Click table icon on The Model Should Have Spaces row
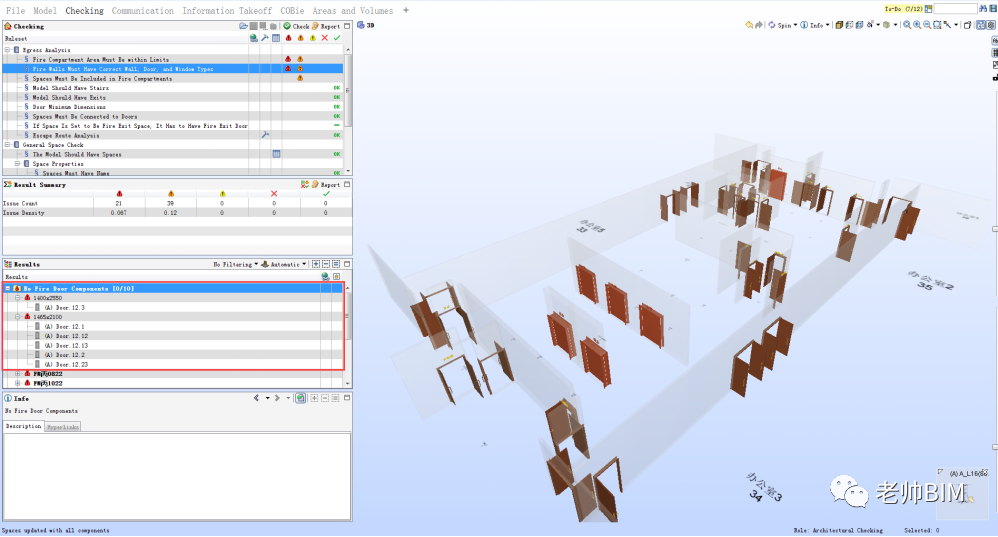 tap(276, 154)
